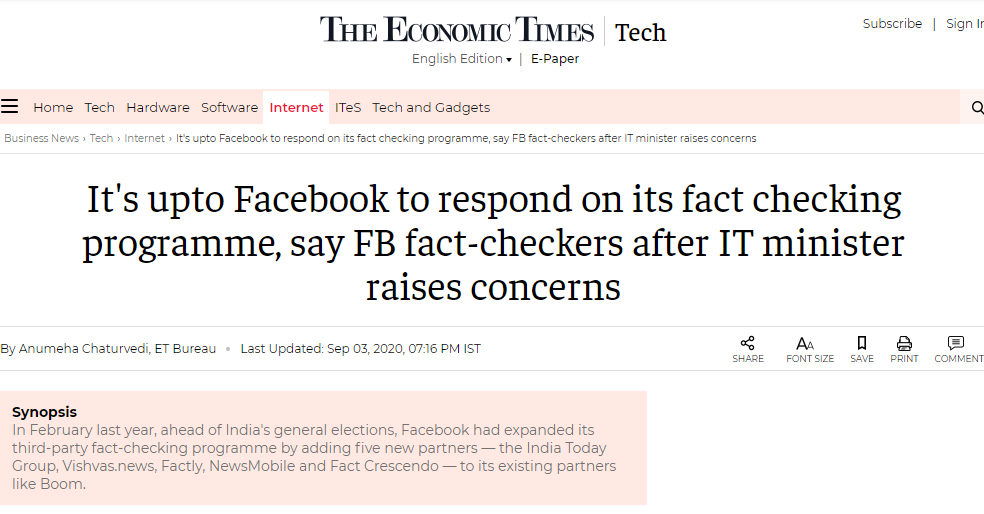Click the Subscribe link

[892, 23]
